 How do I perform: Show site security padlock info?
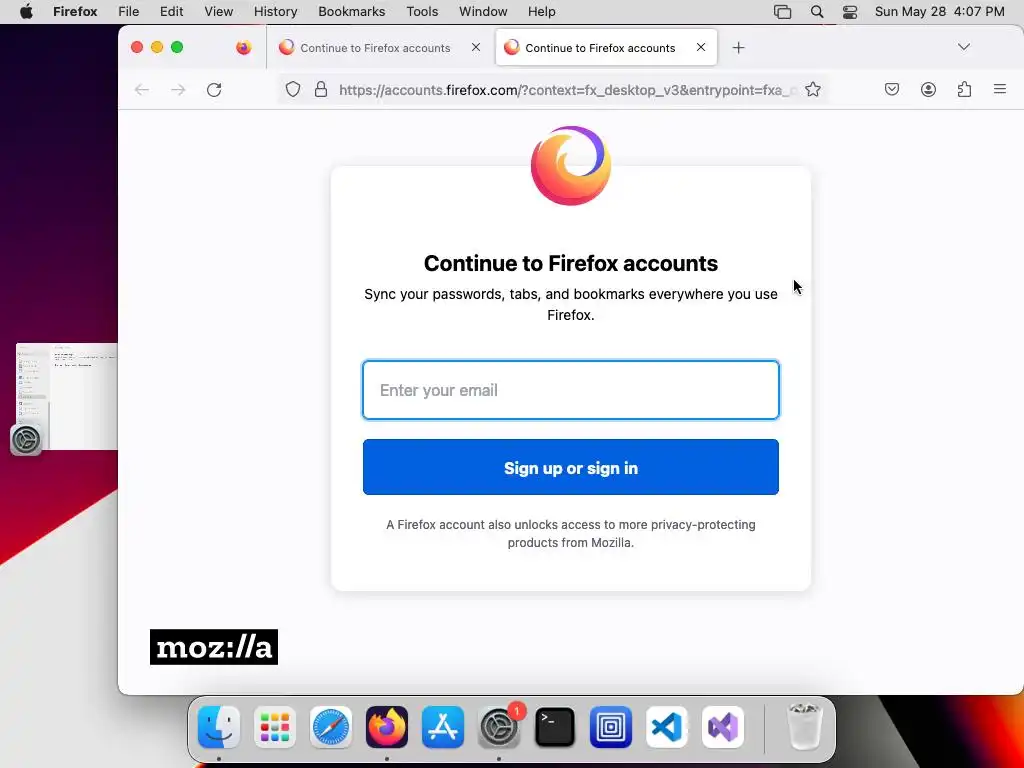321,89
